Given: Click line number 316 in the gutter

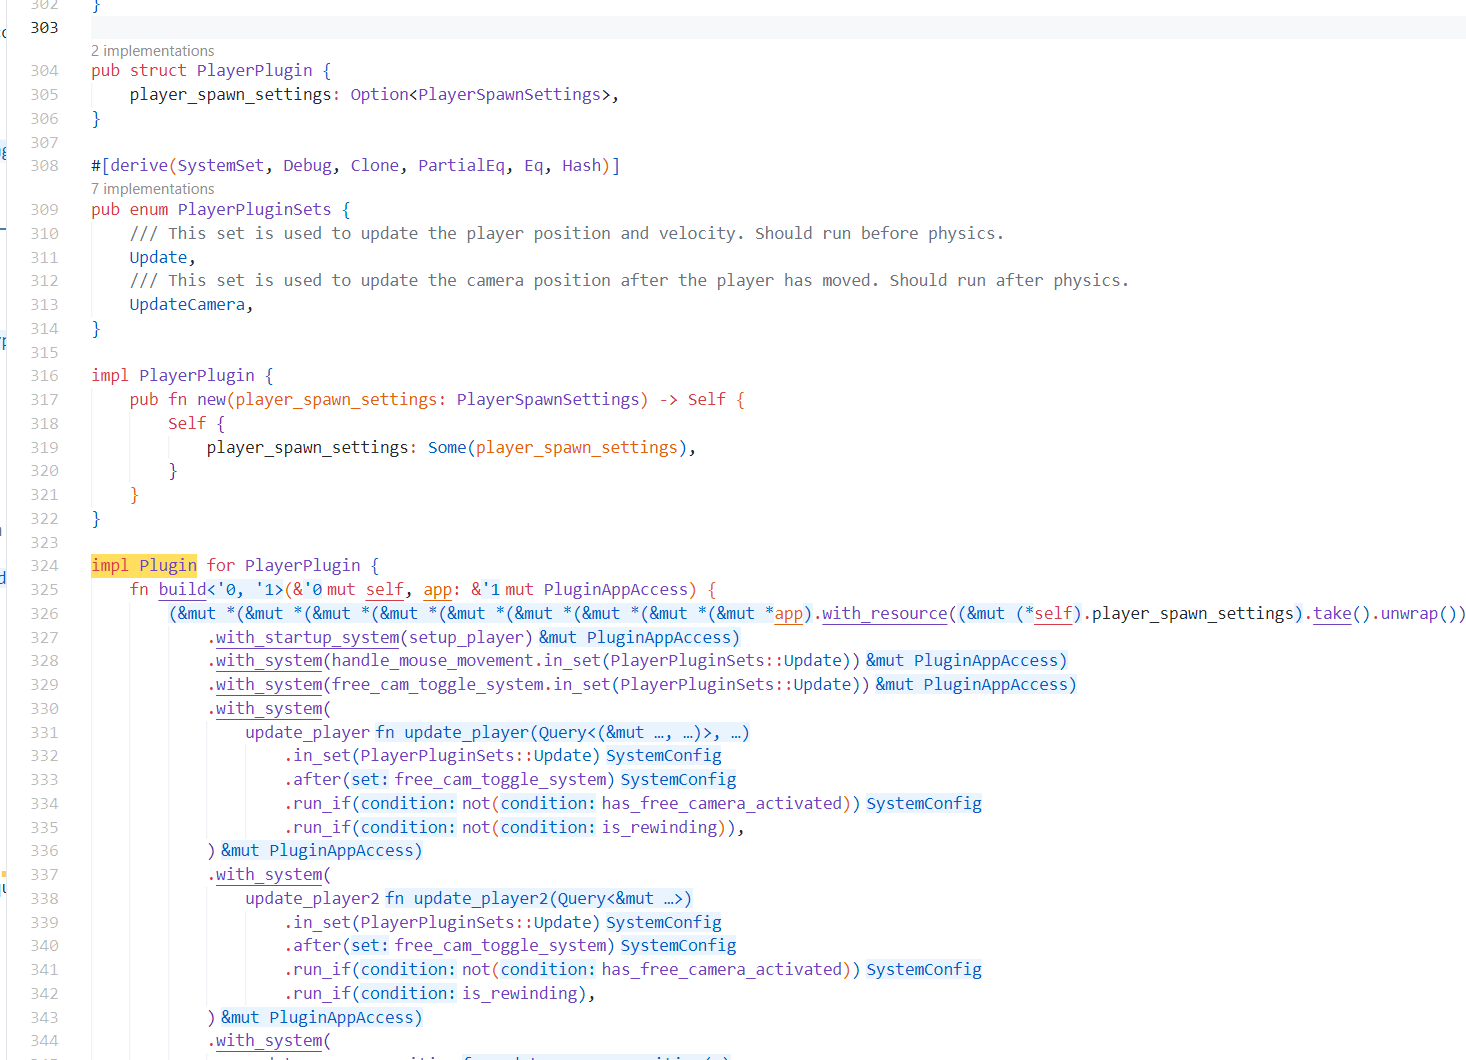Looking at the screenshot, I should pos(44,376).
